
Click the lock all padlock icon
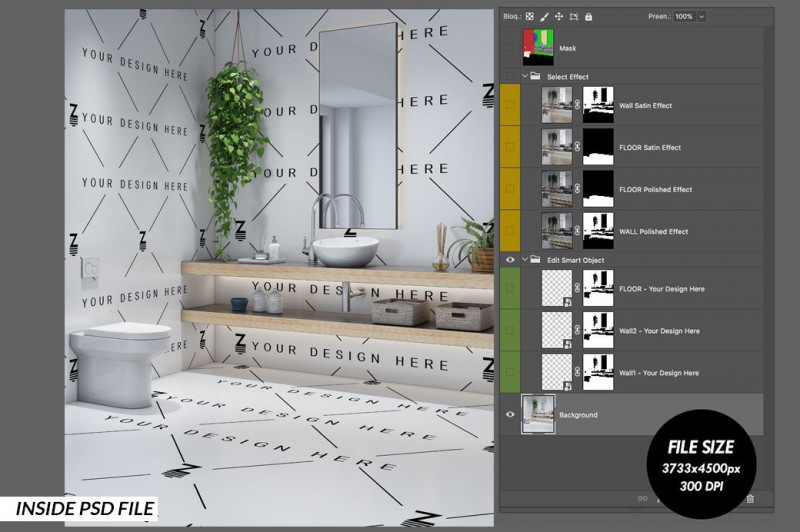coord(588,16)
